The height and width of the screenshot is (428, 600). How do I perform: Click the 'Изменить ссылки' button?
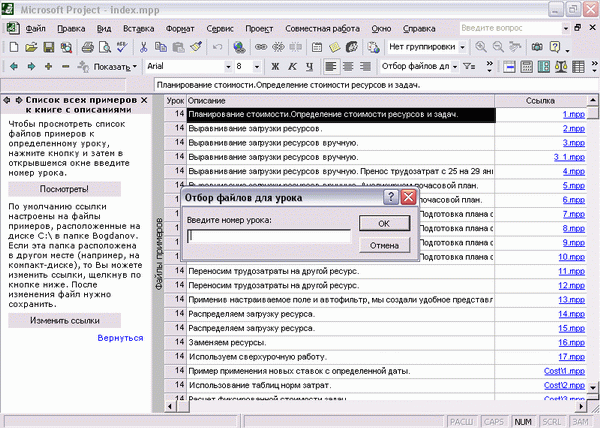[64, 321]
